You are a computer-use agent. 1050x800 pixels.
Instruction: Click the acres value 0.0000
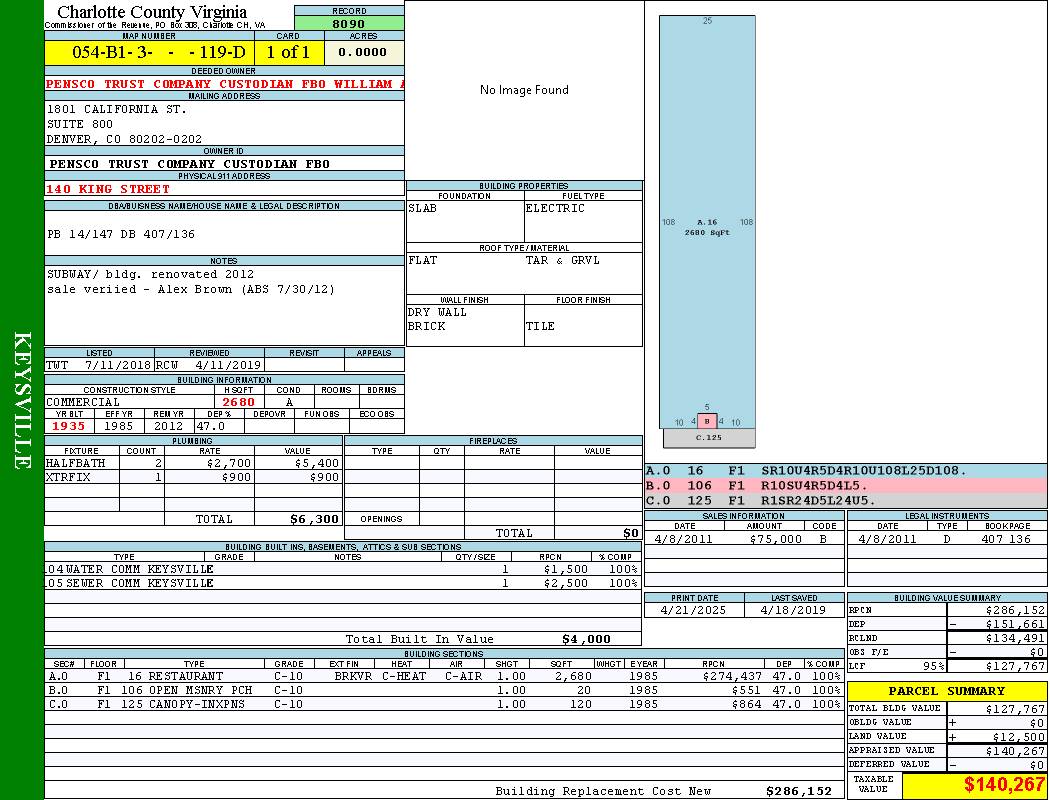click(x=363, y=52)
